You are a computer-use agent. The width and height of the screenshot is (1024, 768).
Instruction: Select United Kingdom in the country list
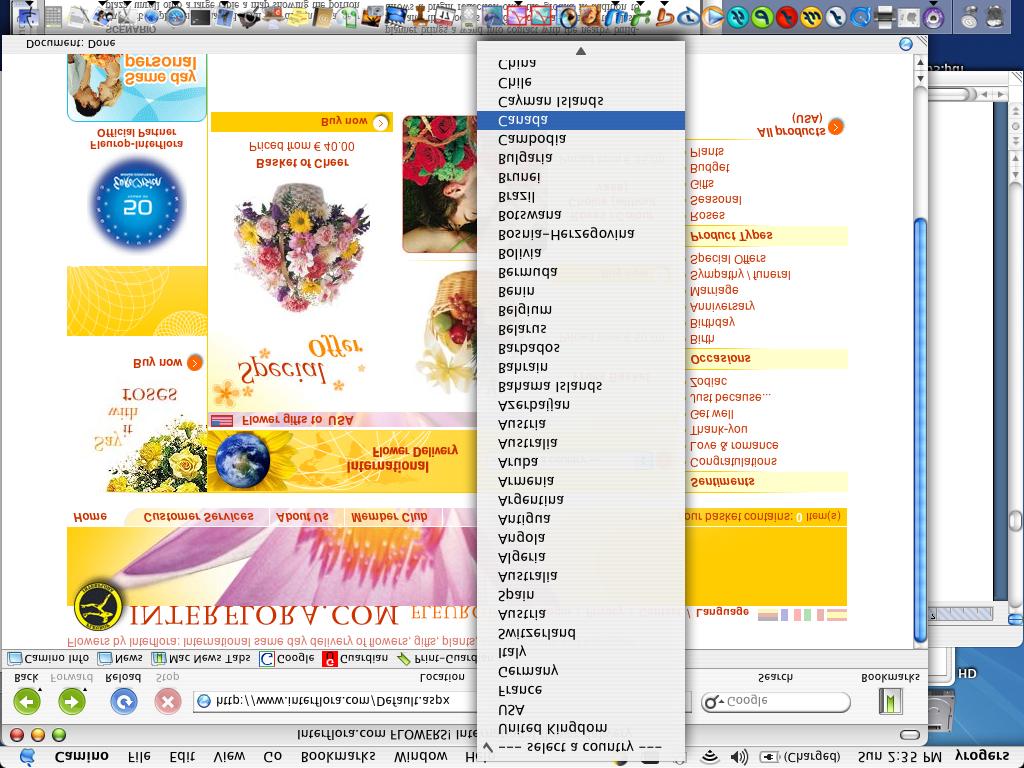[581, 728]
